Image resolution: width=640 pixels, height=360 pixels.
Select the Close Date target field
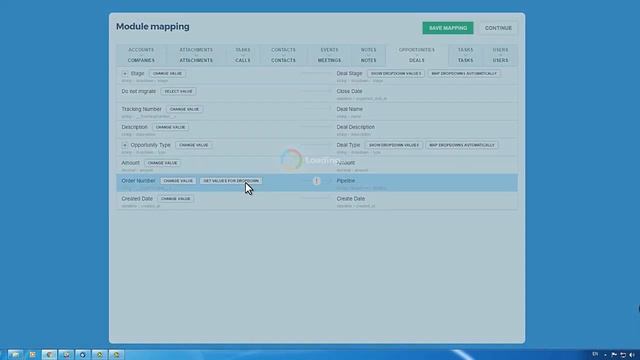[x=349, y=91]
